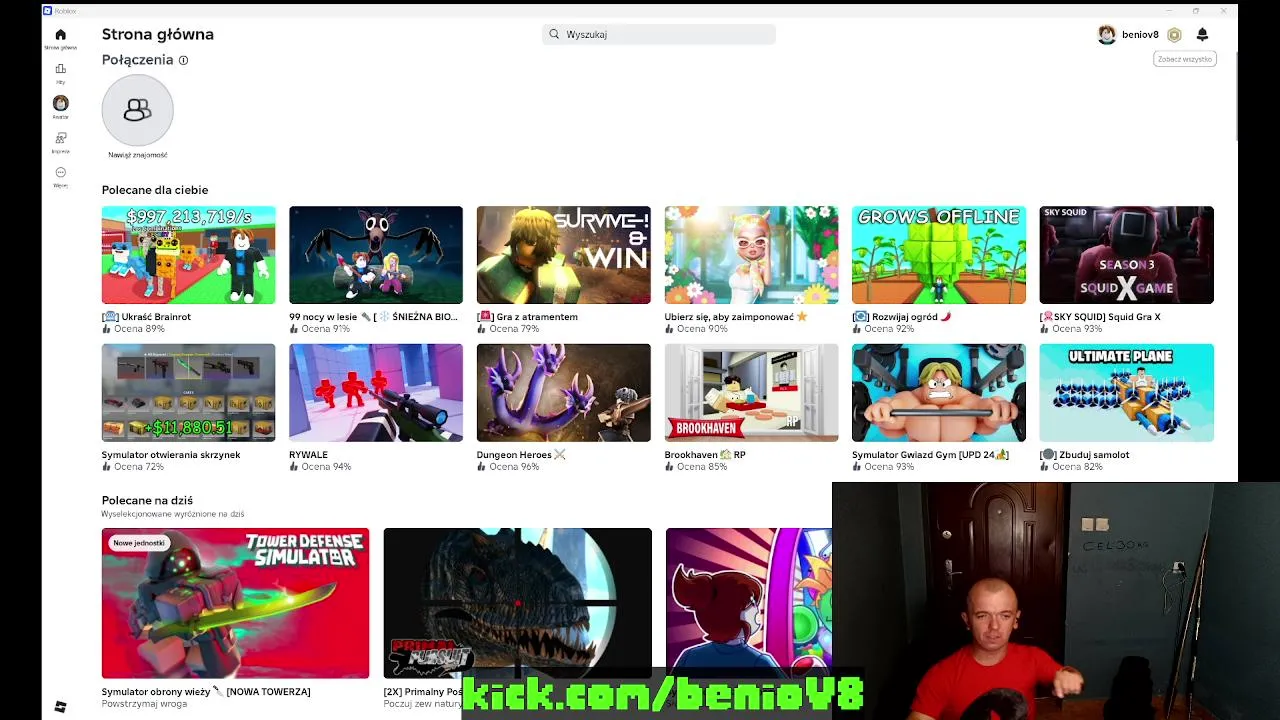Screen dimensions: 1280x720
Task: Click the Roblox Studio icon in bottom-left corner
Action: [60, 707]
